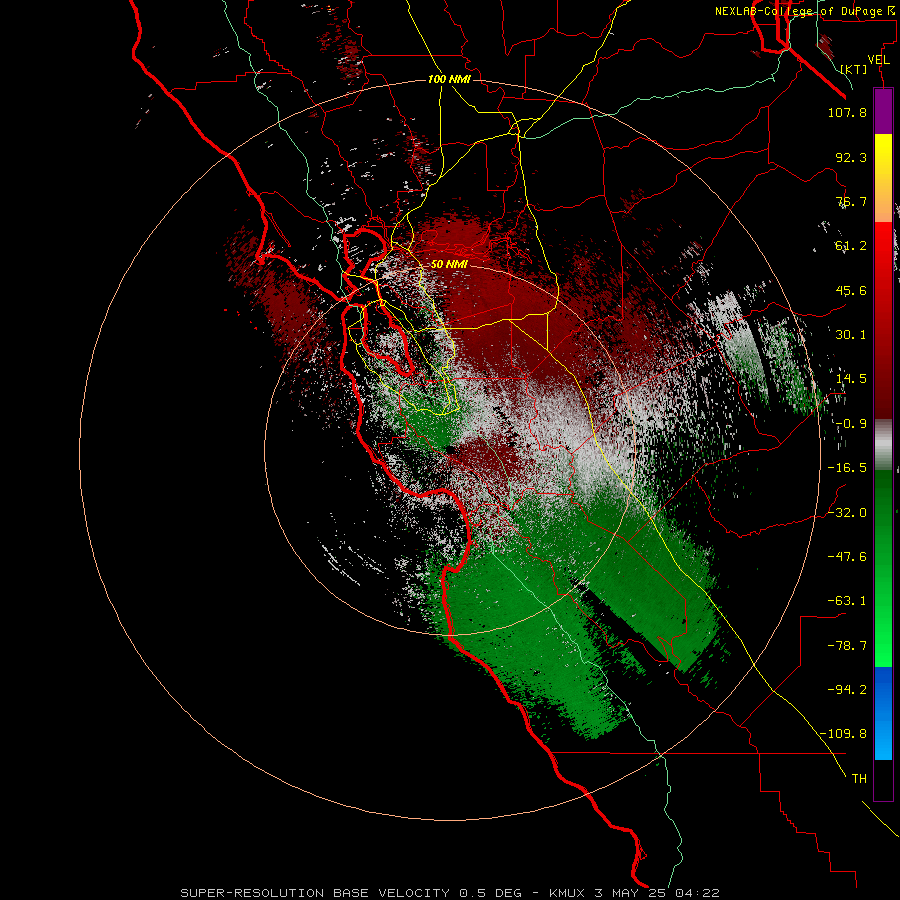Click the 107.8 velocity scale value
Viewport: 900px width, 900px height.
(847, 112)
